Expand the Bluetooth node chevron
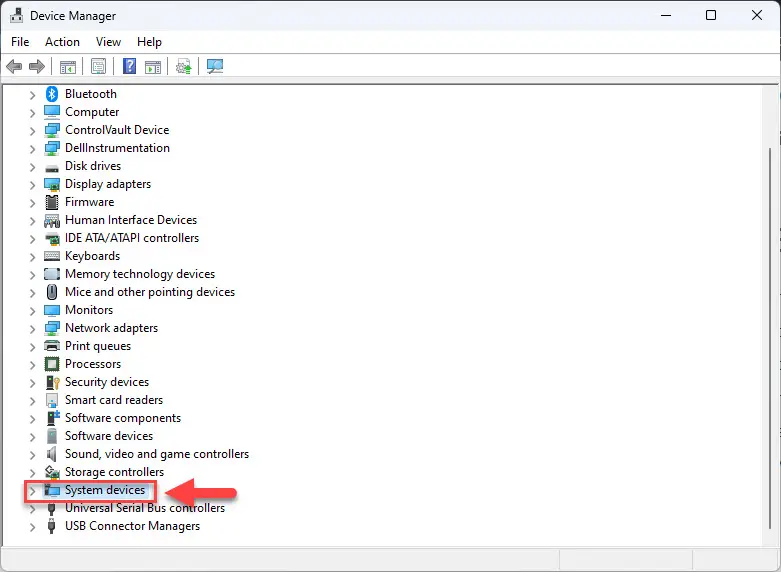 pos(32,95)
